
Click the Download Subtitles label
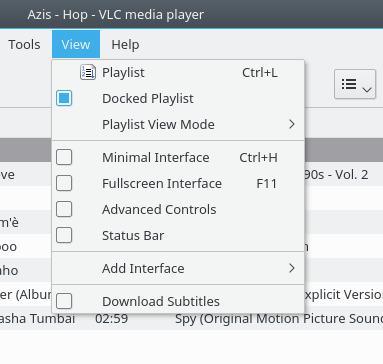coord(161,301)
